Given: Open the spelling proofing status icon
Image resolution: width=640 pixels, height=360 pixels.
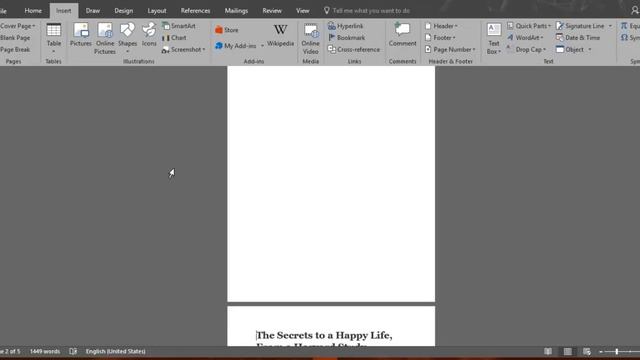Looking at the screenshot, I should click(x=73, y=351).
